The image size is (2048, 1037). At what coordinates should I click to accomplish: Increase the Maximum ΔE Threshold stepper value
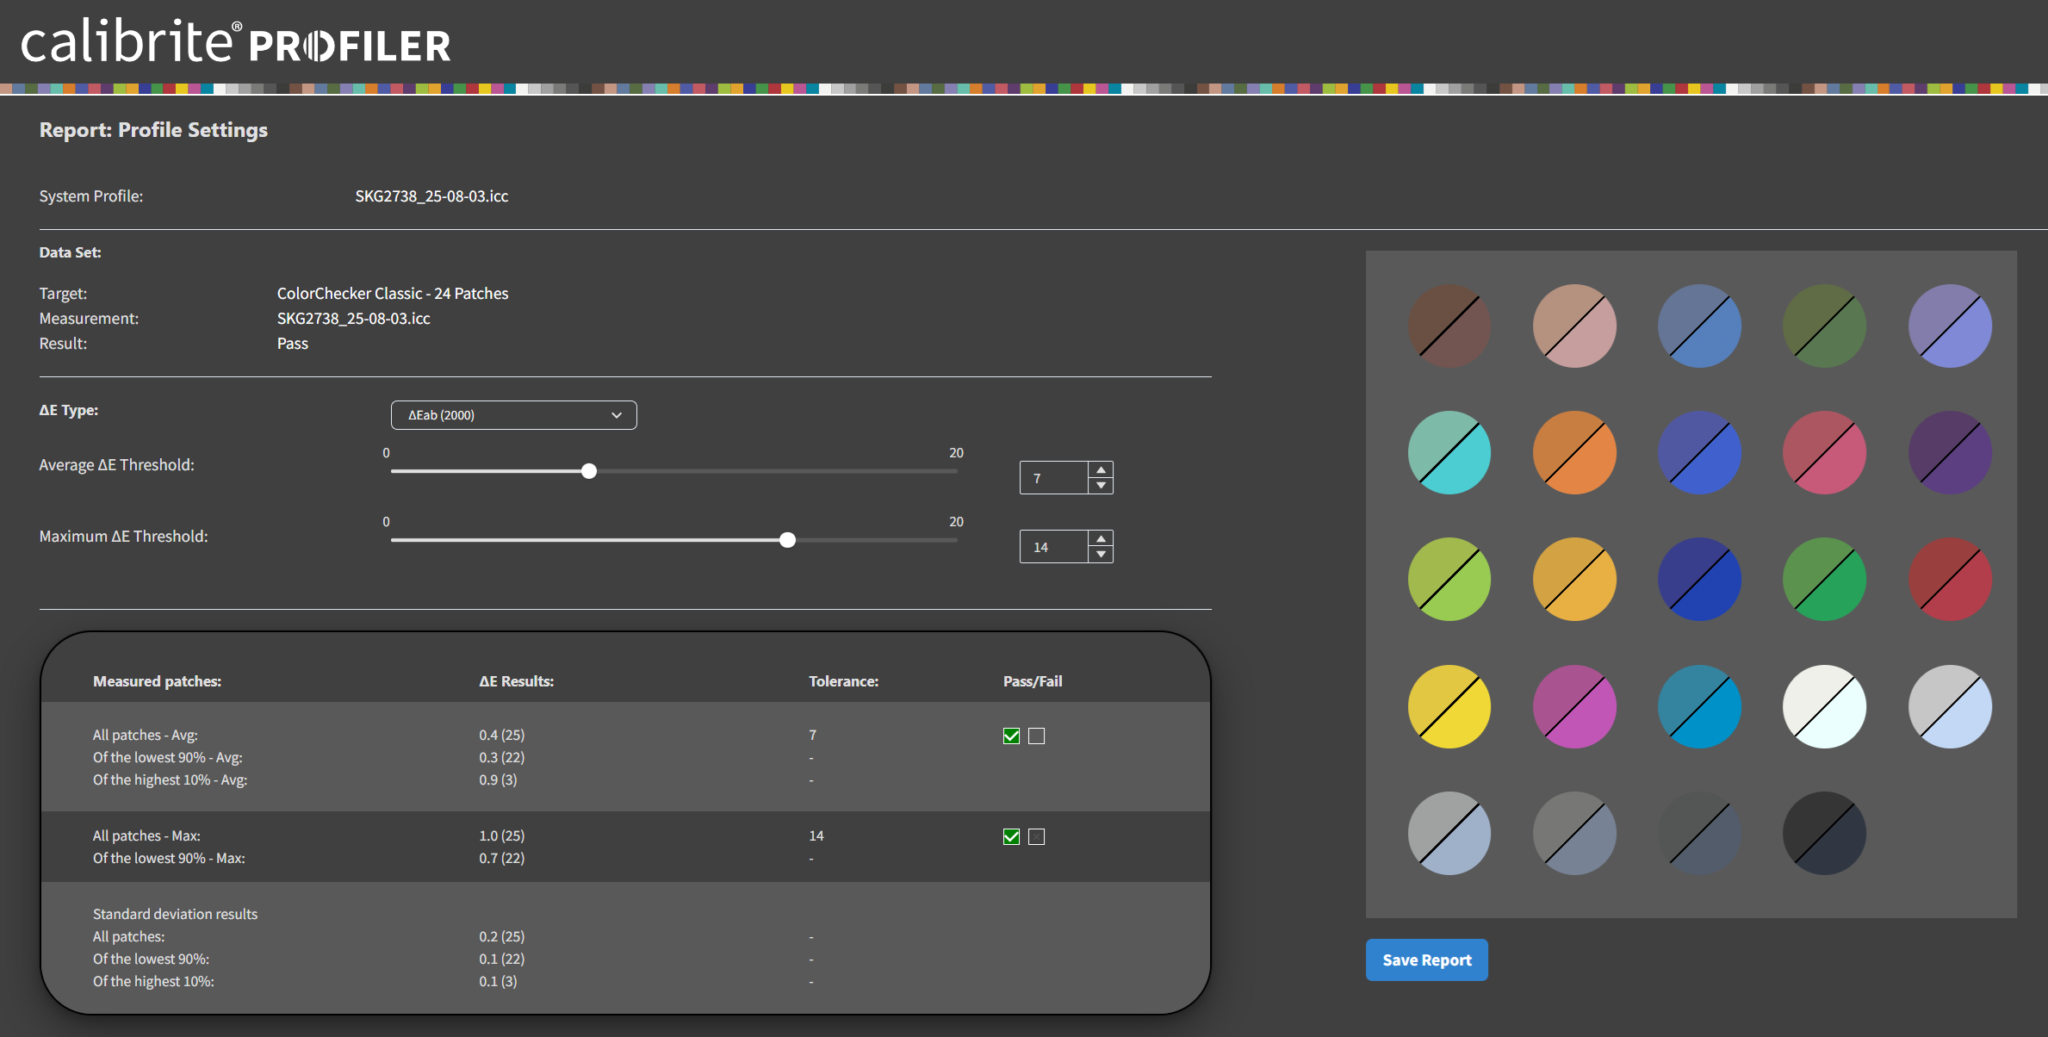(1101, 539)
